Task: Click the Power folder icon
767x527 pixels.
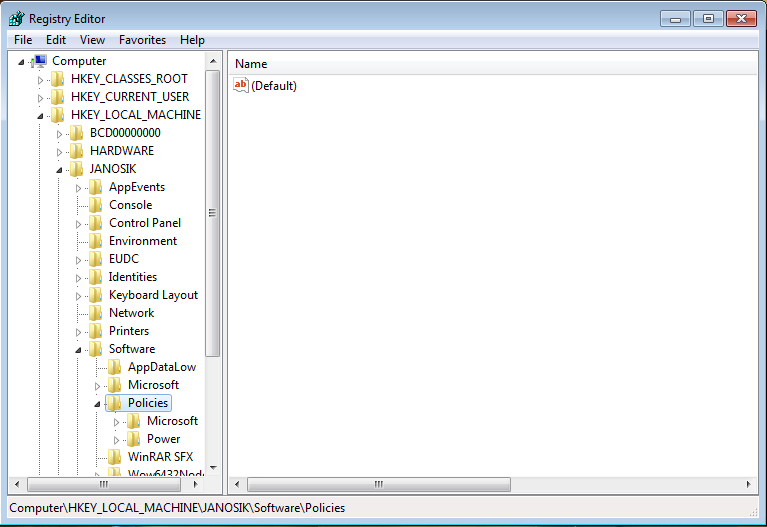Action: click(x=134, y=439)
